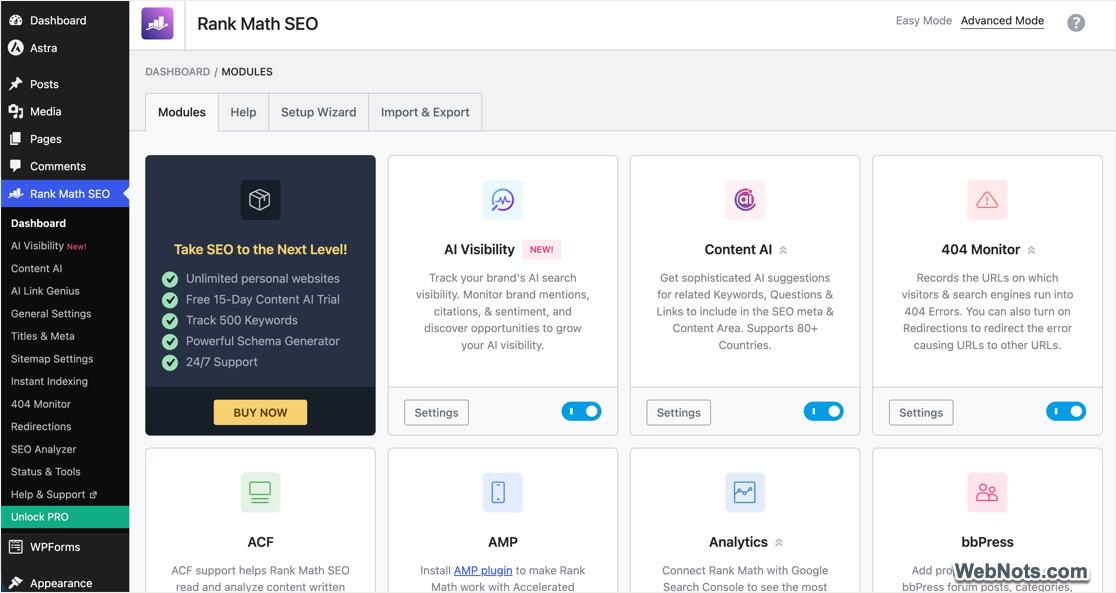The height and width of the screenshot is (593, 1116).
Task: Switch to Easy Mode
Action: coord(923,21)
